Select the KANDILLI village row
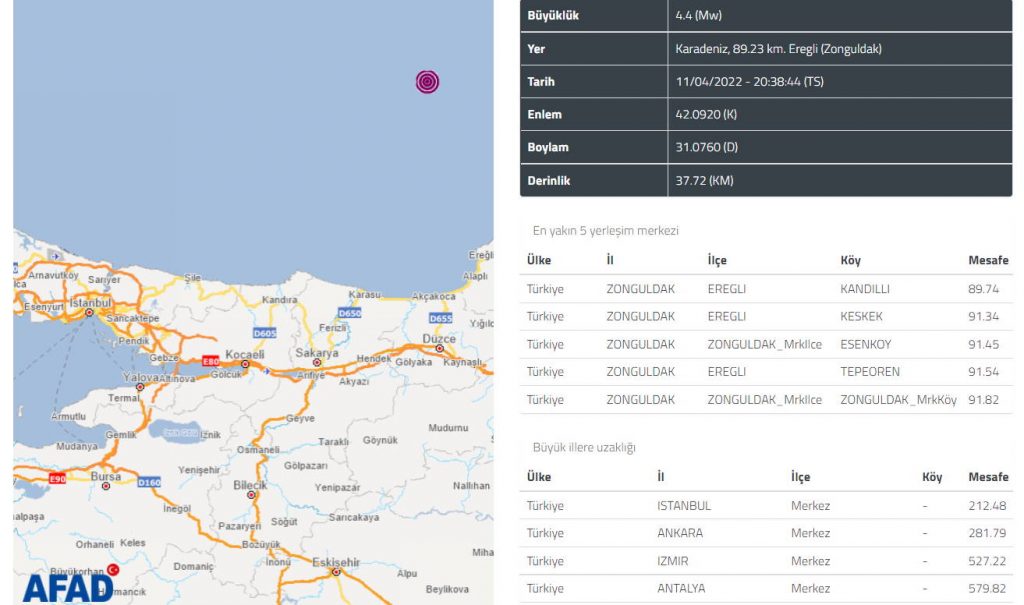 coord(766,289)
